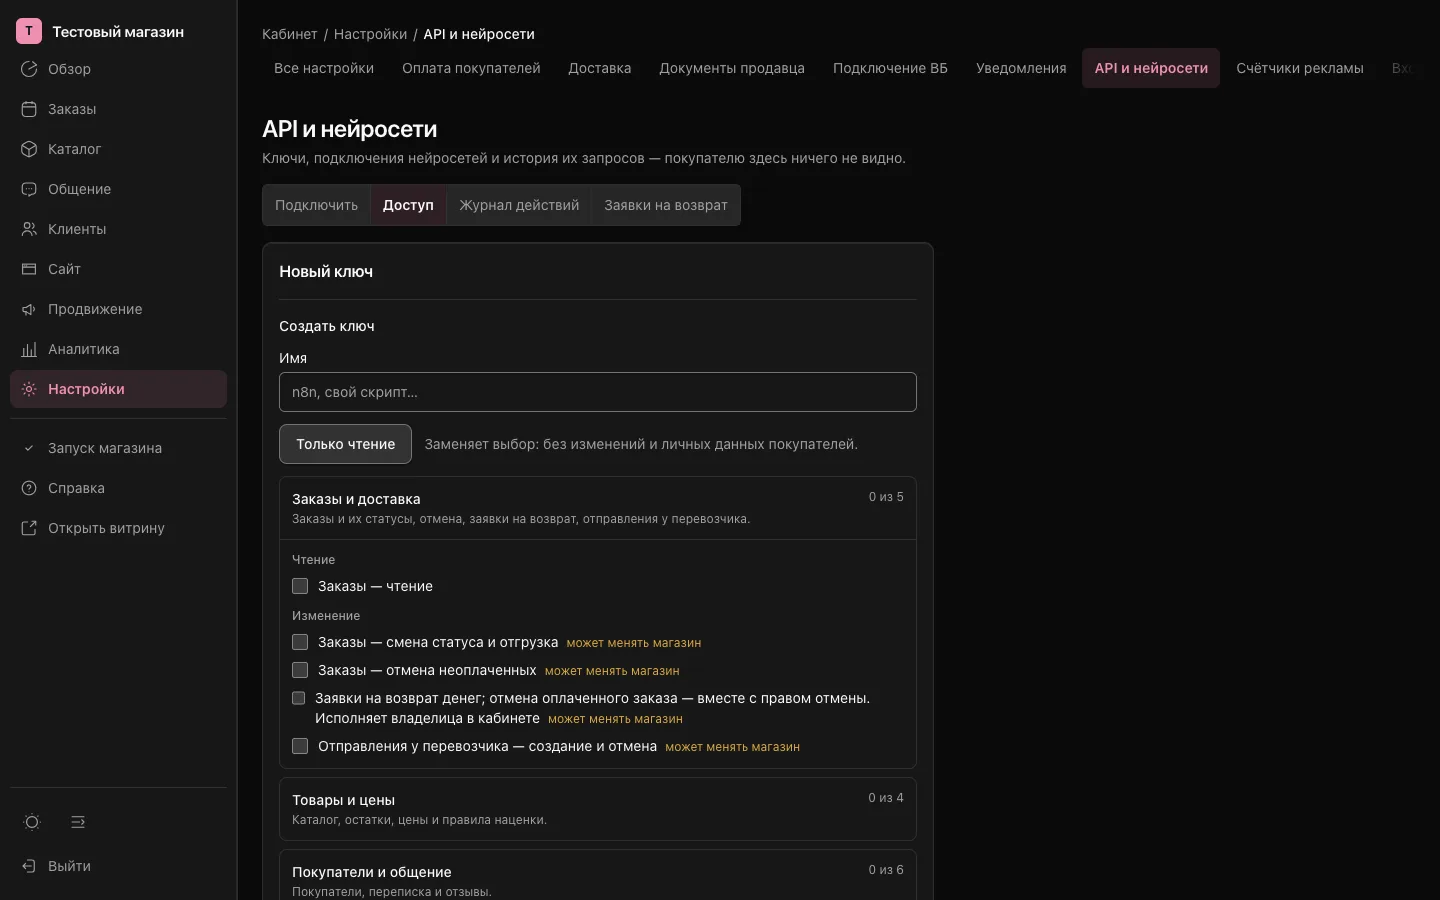Tick Заказы — отмена неоплаченных checkbox
Screen dimensions: 1440x900
tap(300, 670)
